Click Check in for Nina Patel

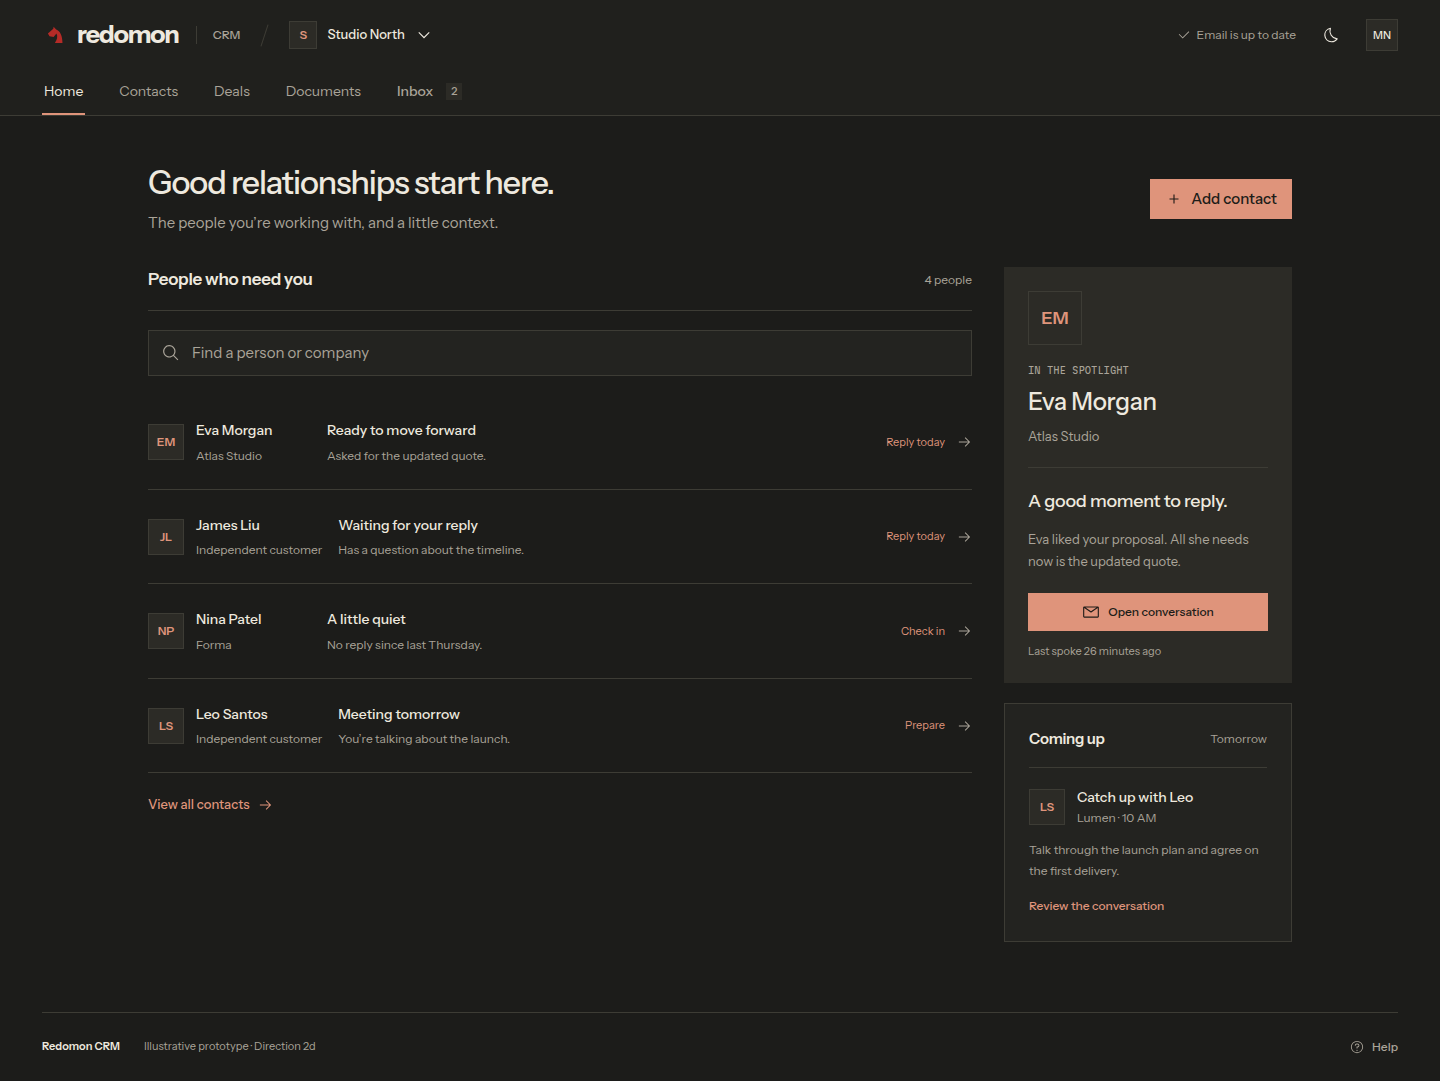click(923, 631)
